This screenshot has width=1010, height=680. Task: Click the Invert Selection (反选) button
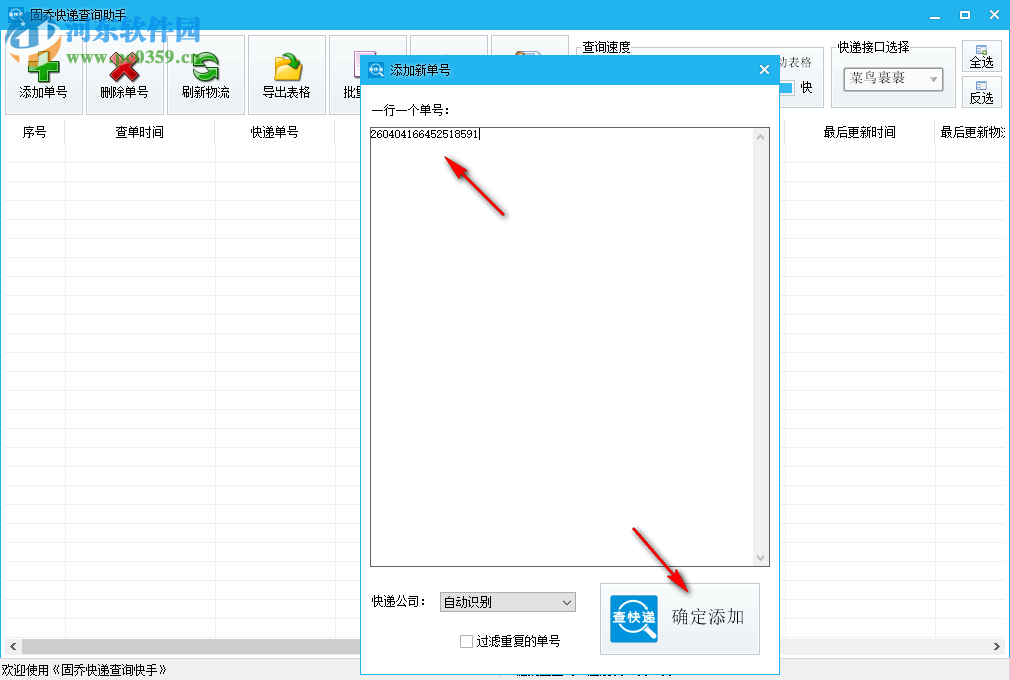[981, 91]
